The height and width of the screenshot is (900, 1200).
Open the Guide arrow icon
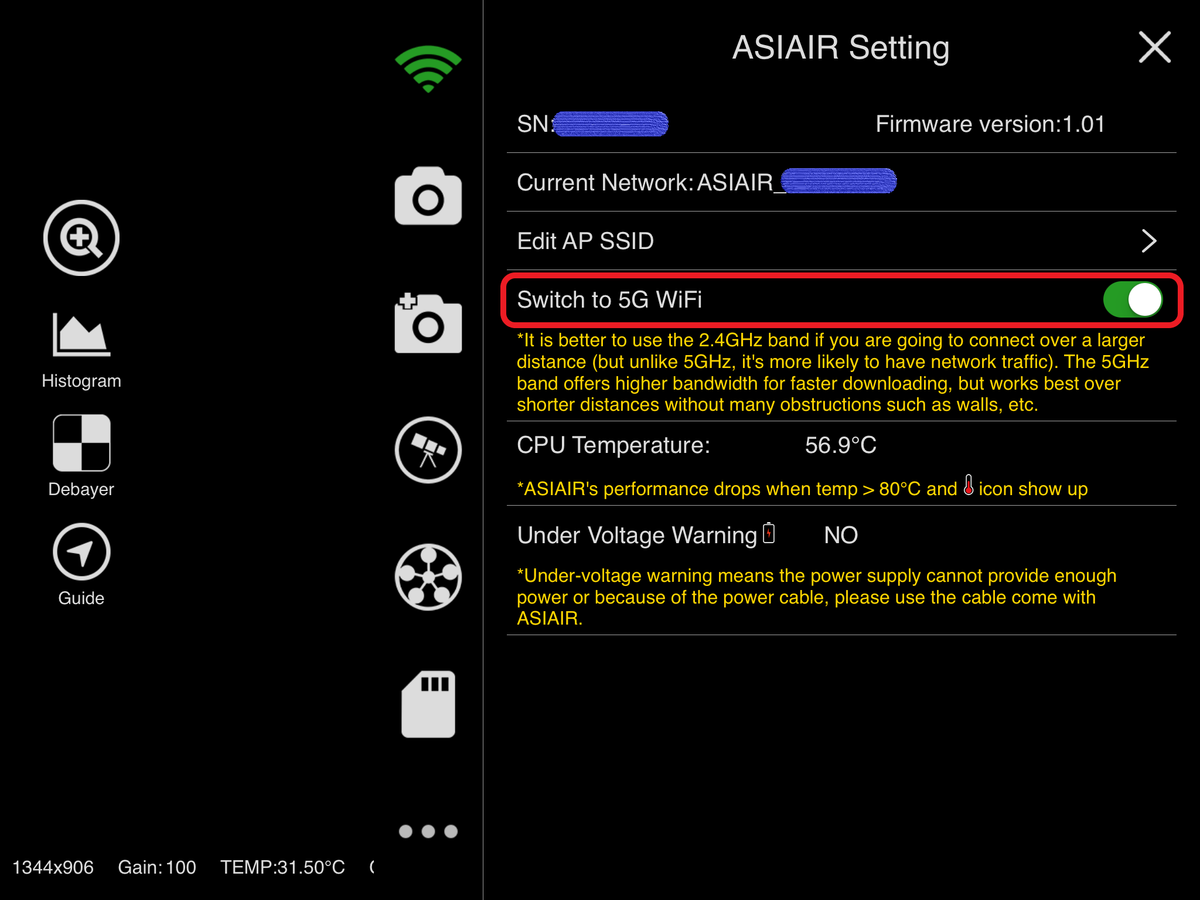click(81, 566)
